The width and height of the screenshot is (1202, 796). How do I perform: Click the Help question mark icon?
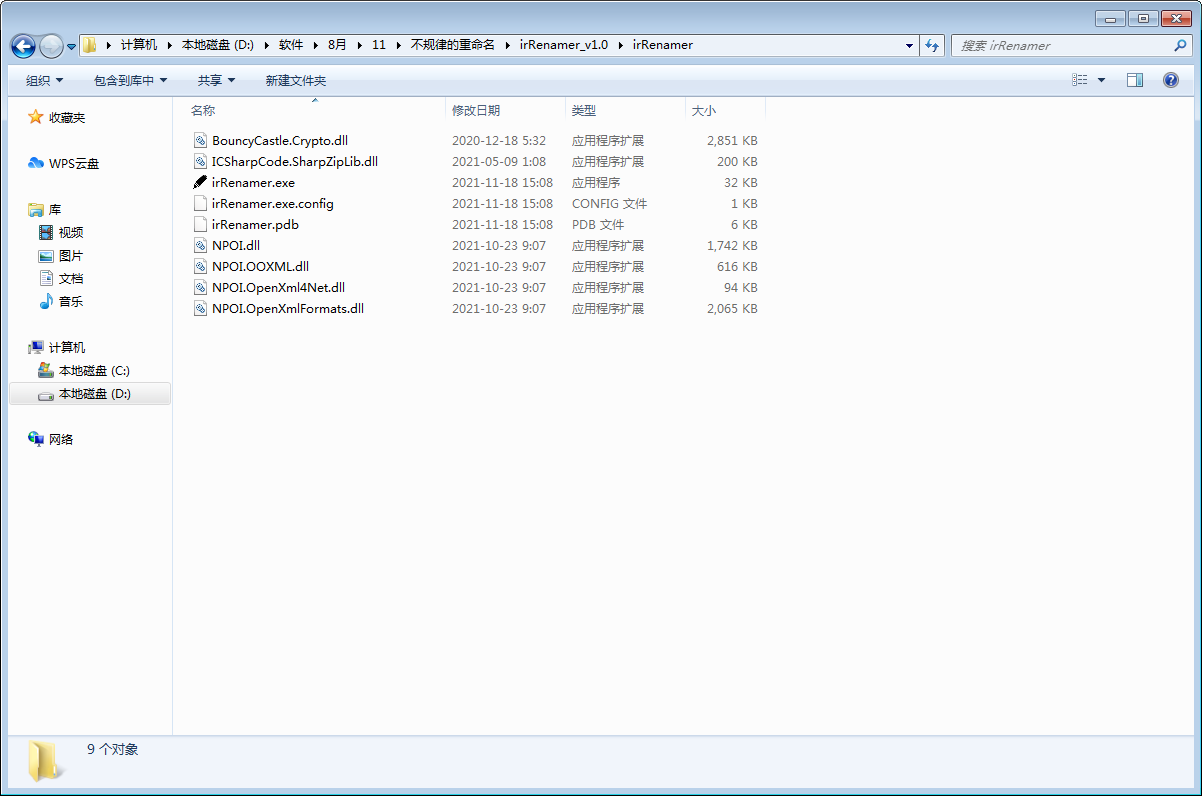(x=1171, y=80)
